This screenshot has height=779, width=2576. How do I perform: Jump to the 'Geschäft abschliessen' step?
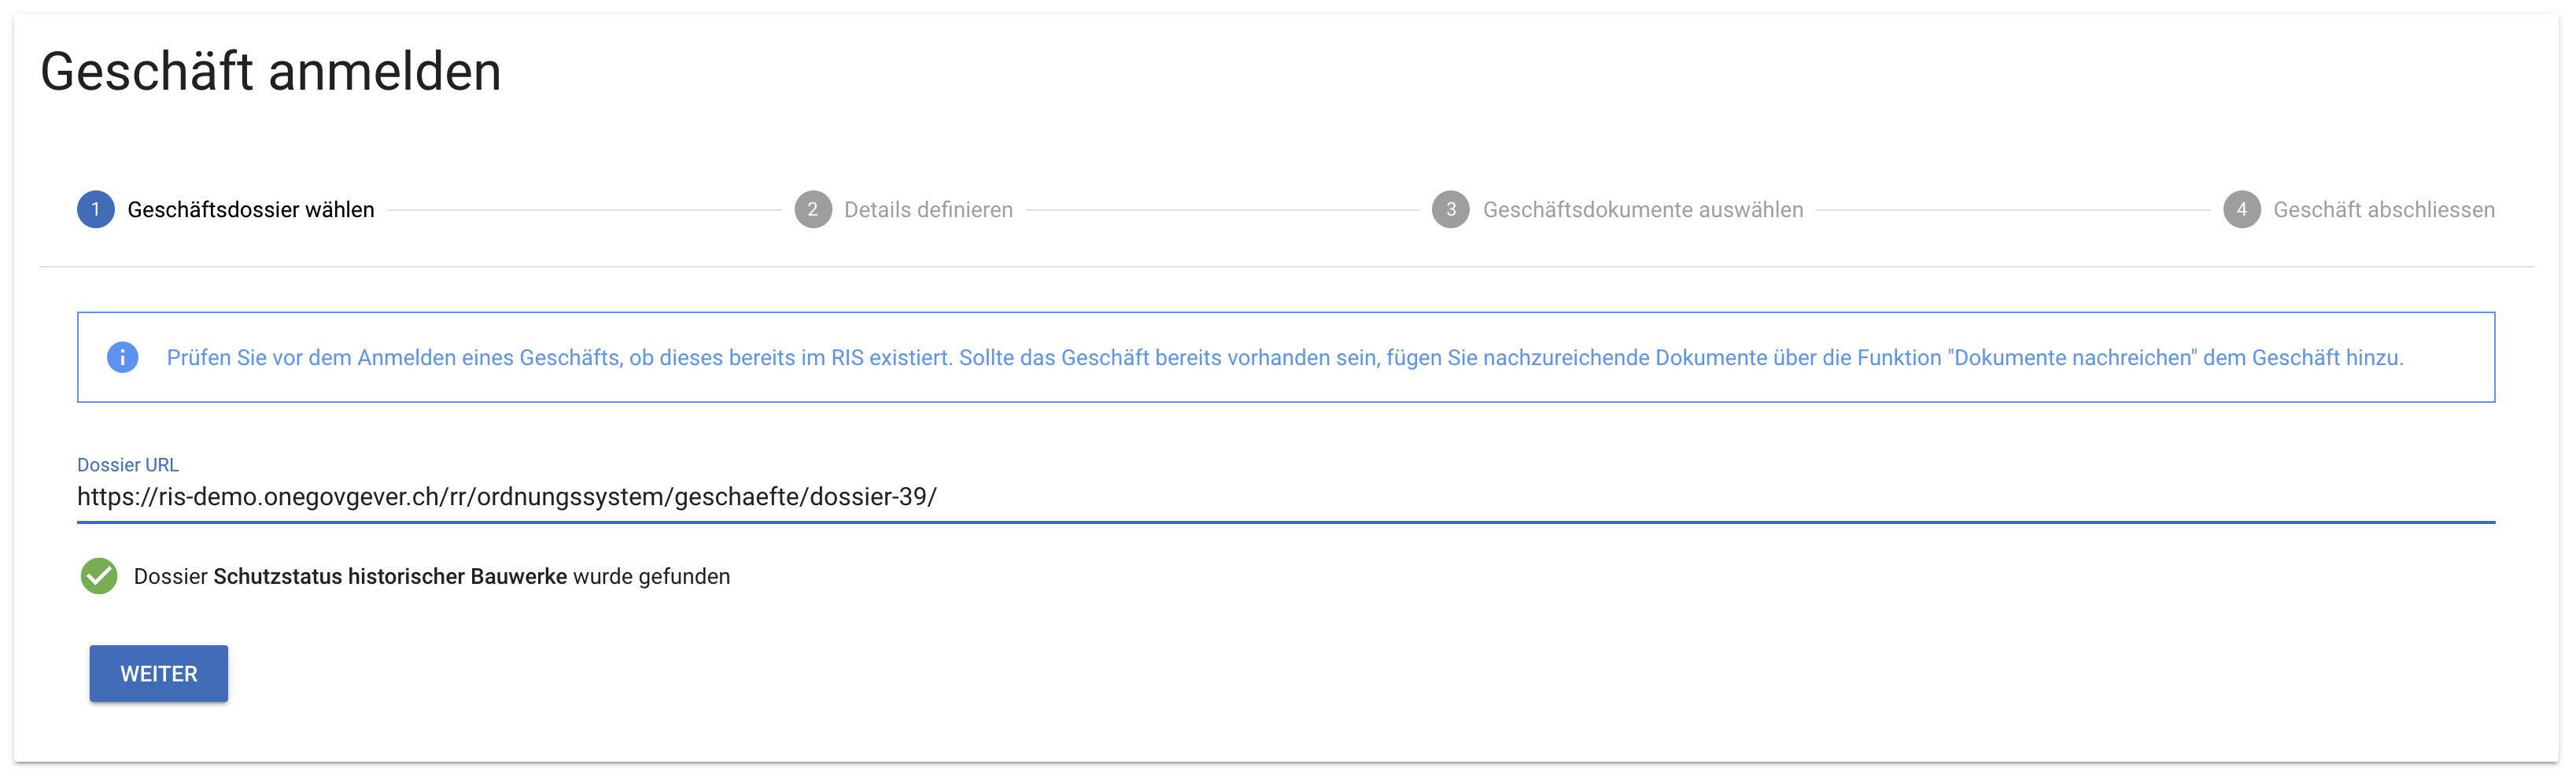[2383, 210]
